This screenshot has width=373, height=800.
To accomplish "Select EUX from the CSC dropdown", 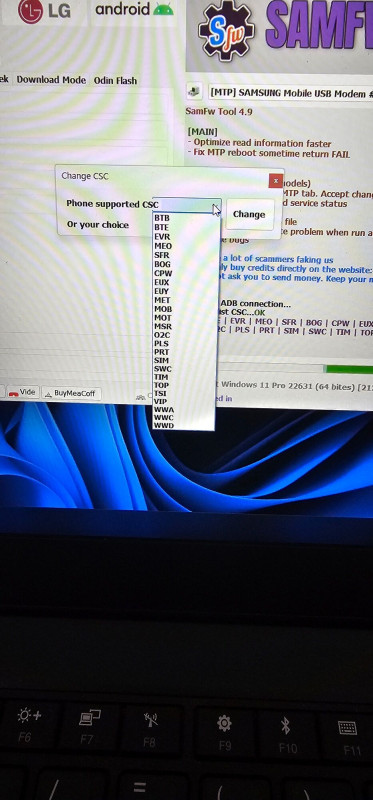I will tap(162, 282).
